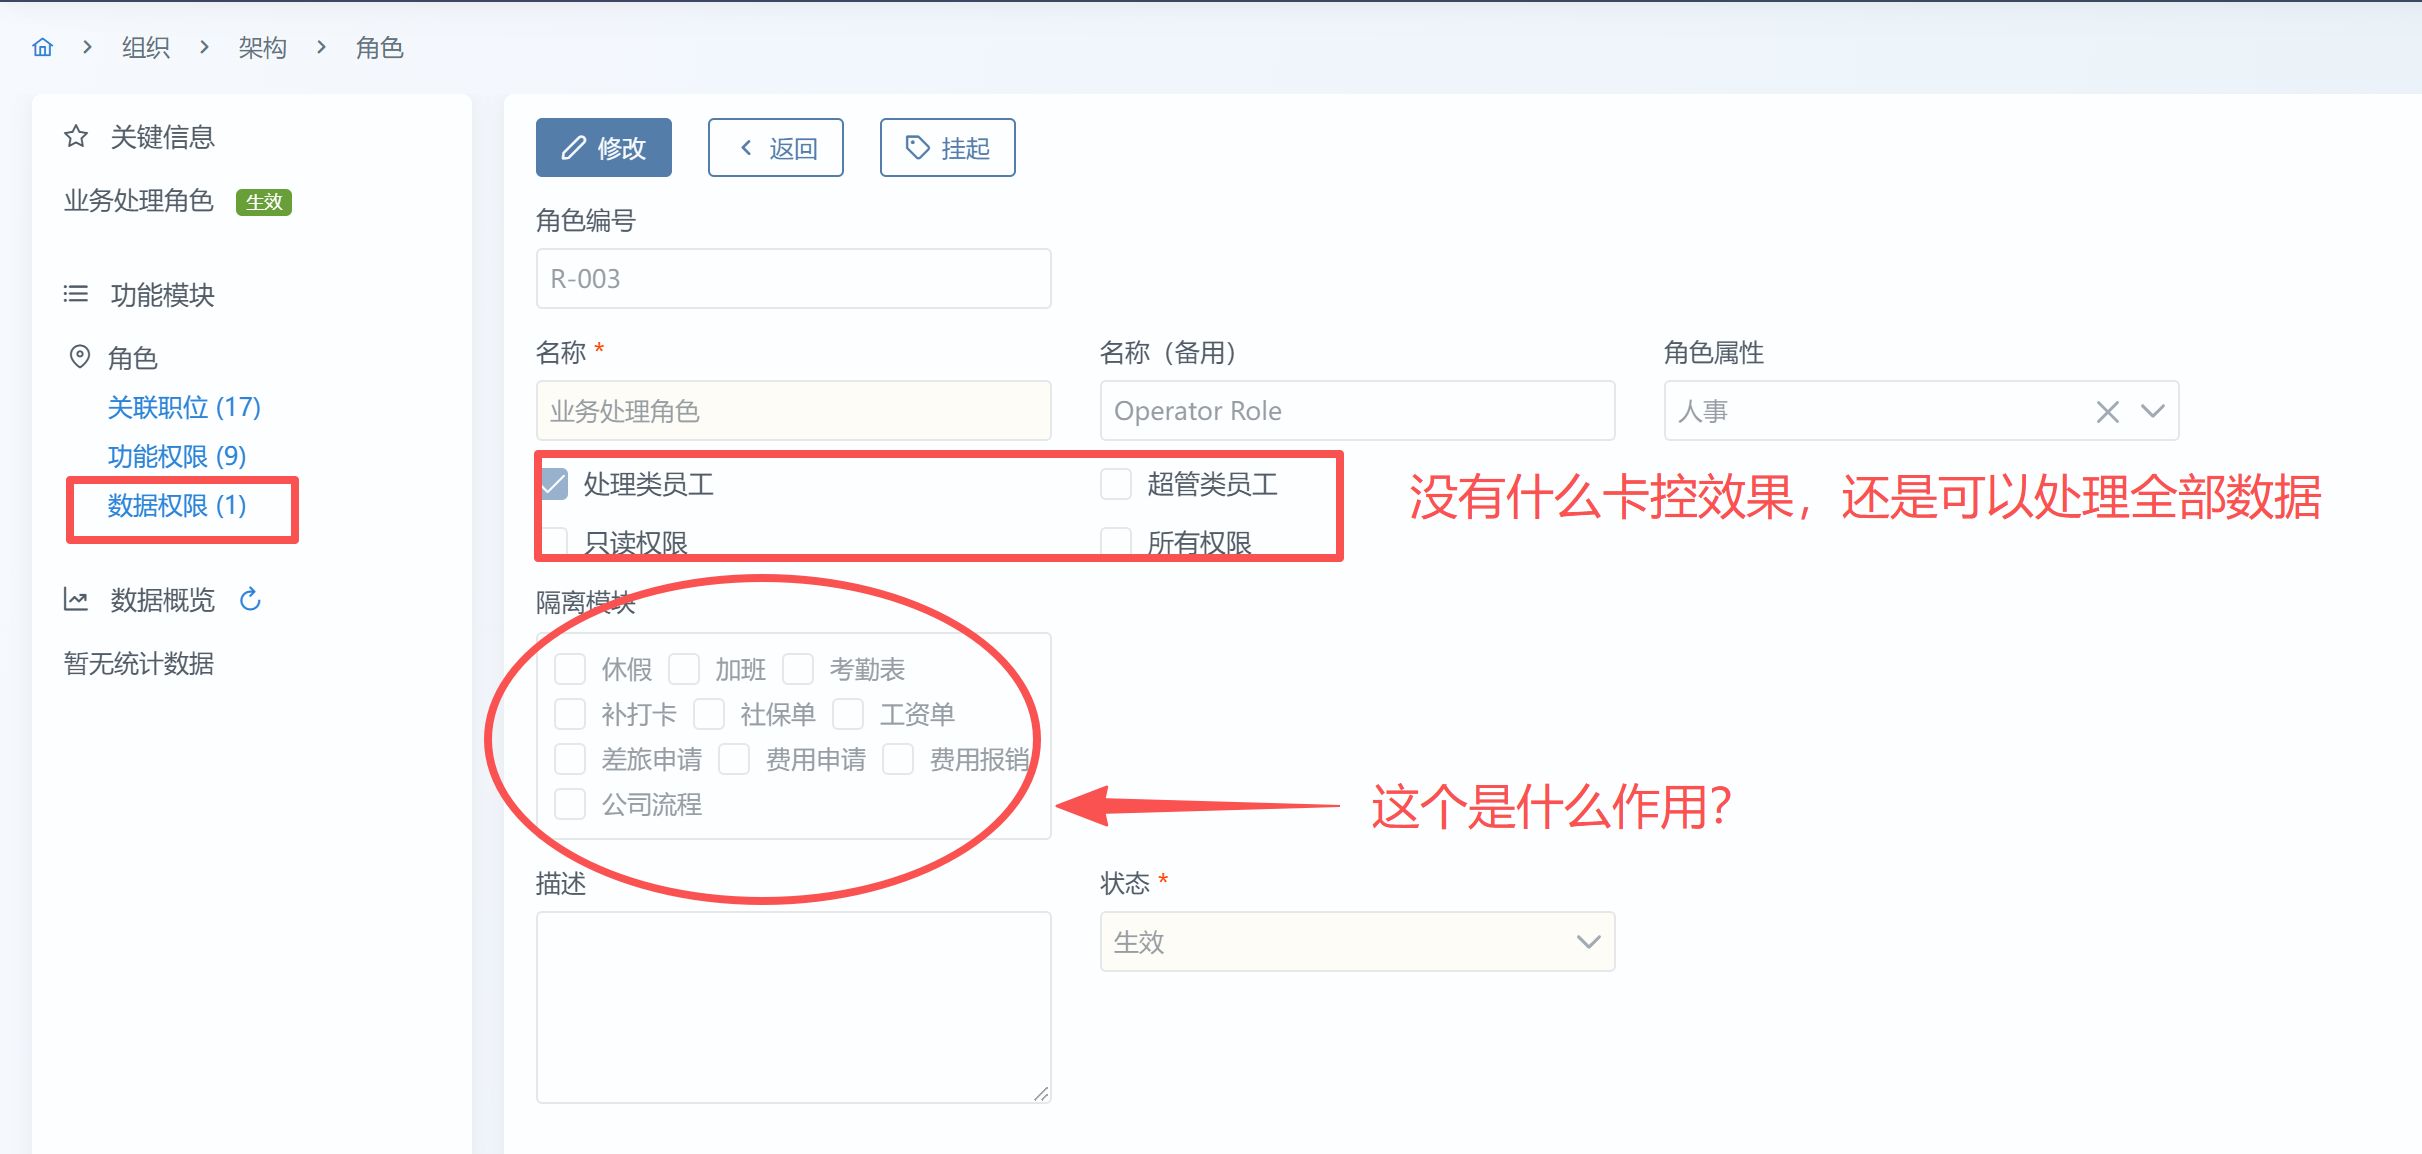This screenshot has height=1154, width=2422.
Task: Go to 架构 in the breadcrumb
Action: pos(262,47)
